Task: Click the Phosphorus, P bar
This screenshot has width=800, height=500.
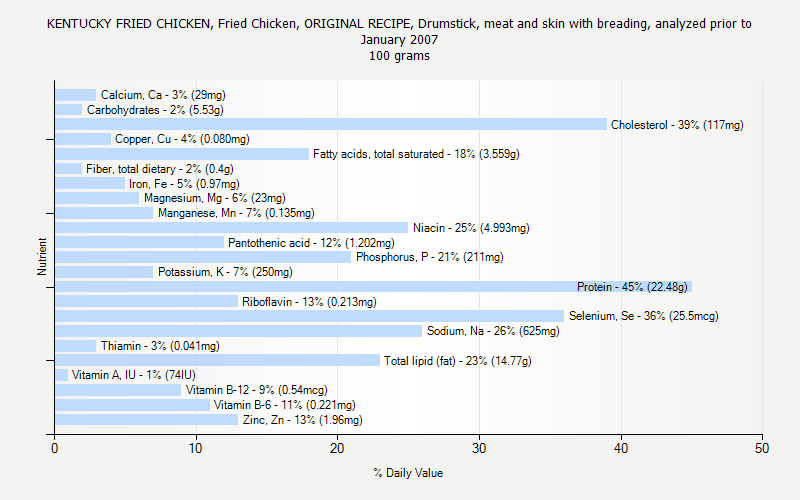Action: [203, 257]
